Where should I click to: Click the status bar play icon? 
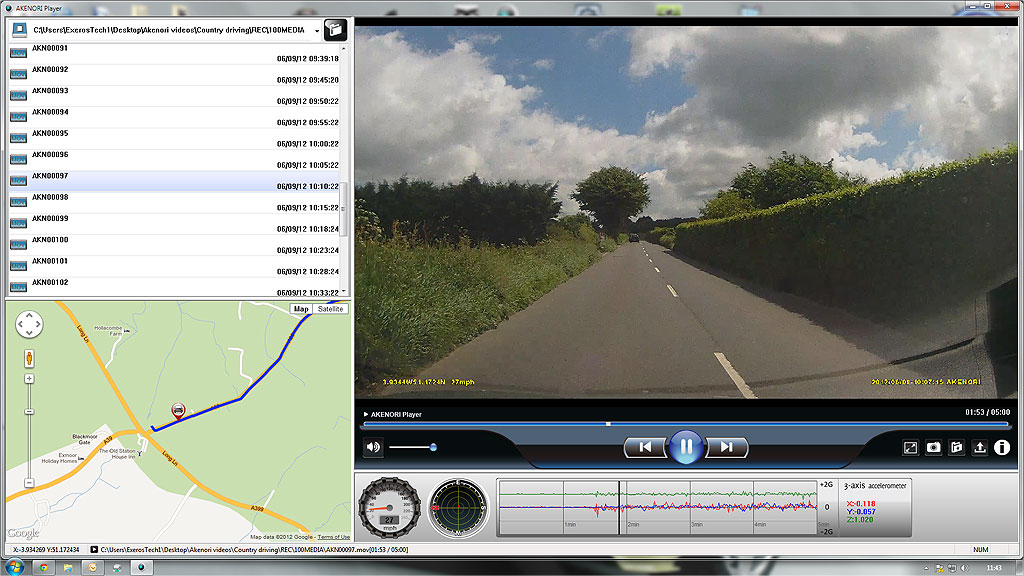[x=94, y=550]
